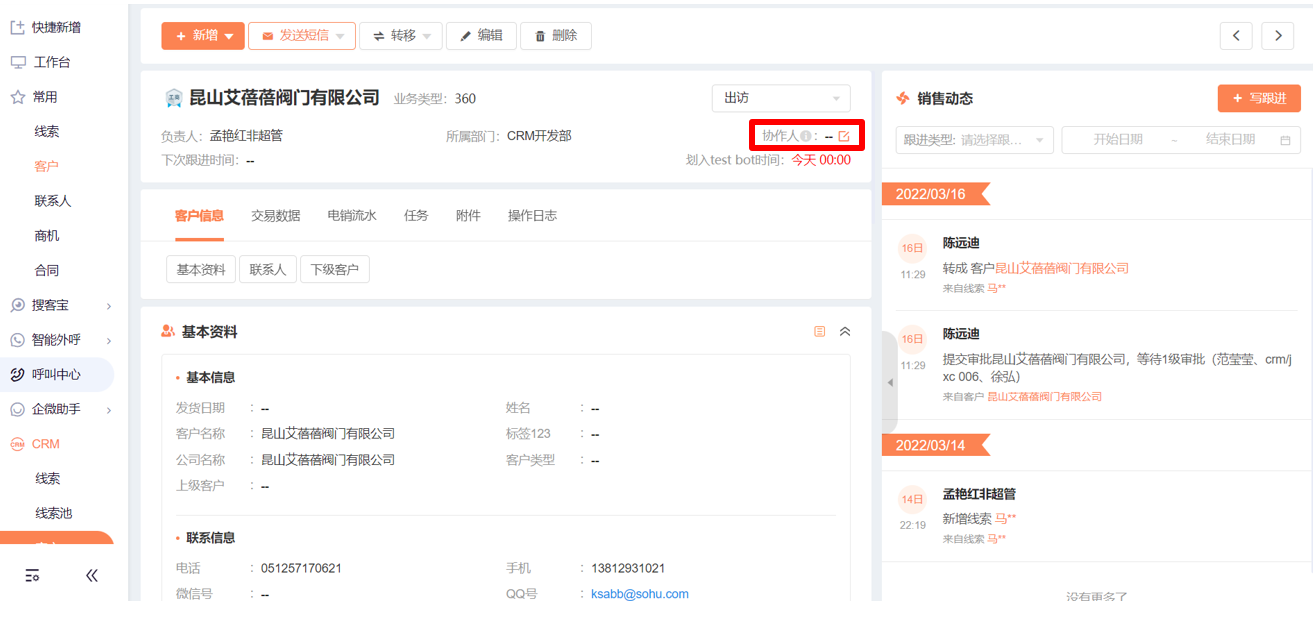Screen dimensions: 1313x621
Task: Switch to the 任务 tab
Action: [416, 215]
